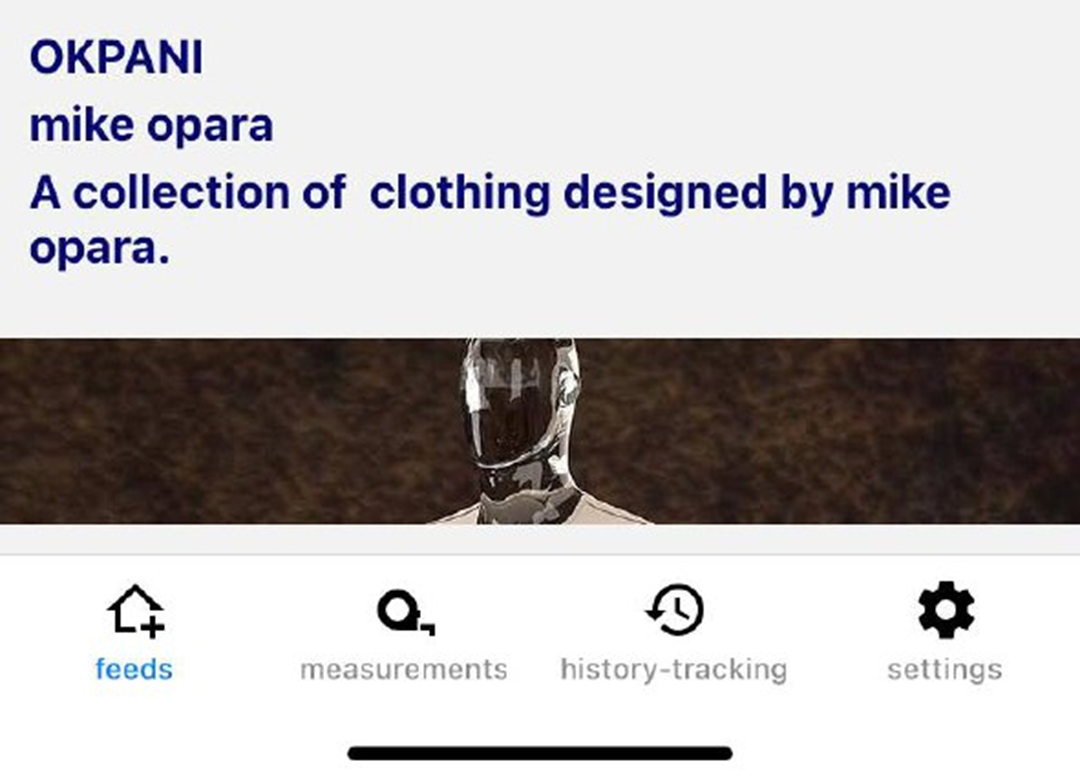Open the measurements tape icon
The width and height of the screenshot is (1080, 784).
click(x=405, y=611)
